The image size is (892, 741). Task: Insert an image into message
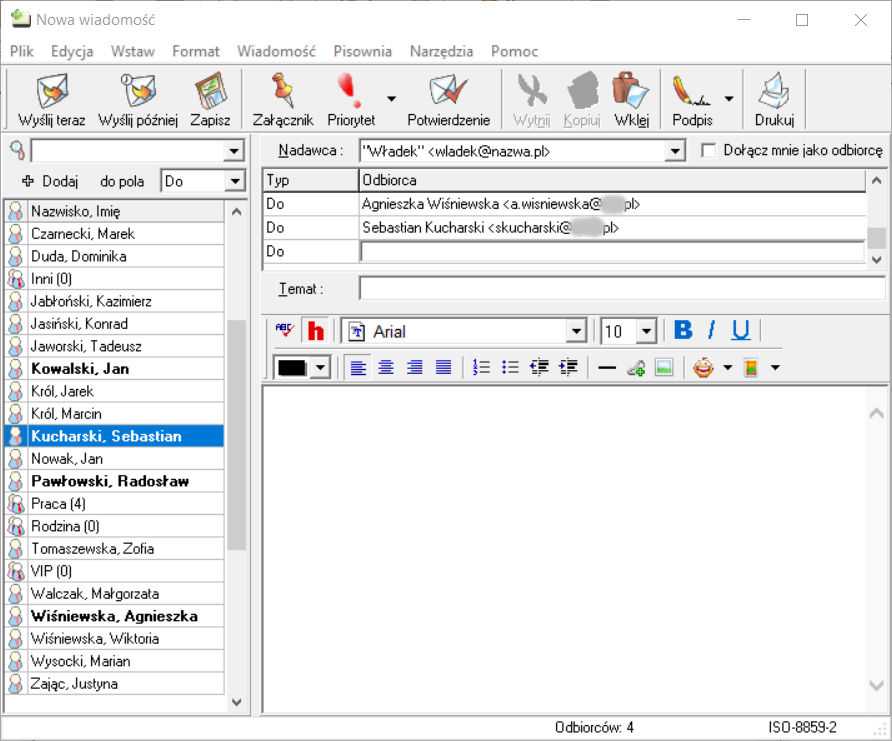(x=664, y=367)
